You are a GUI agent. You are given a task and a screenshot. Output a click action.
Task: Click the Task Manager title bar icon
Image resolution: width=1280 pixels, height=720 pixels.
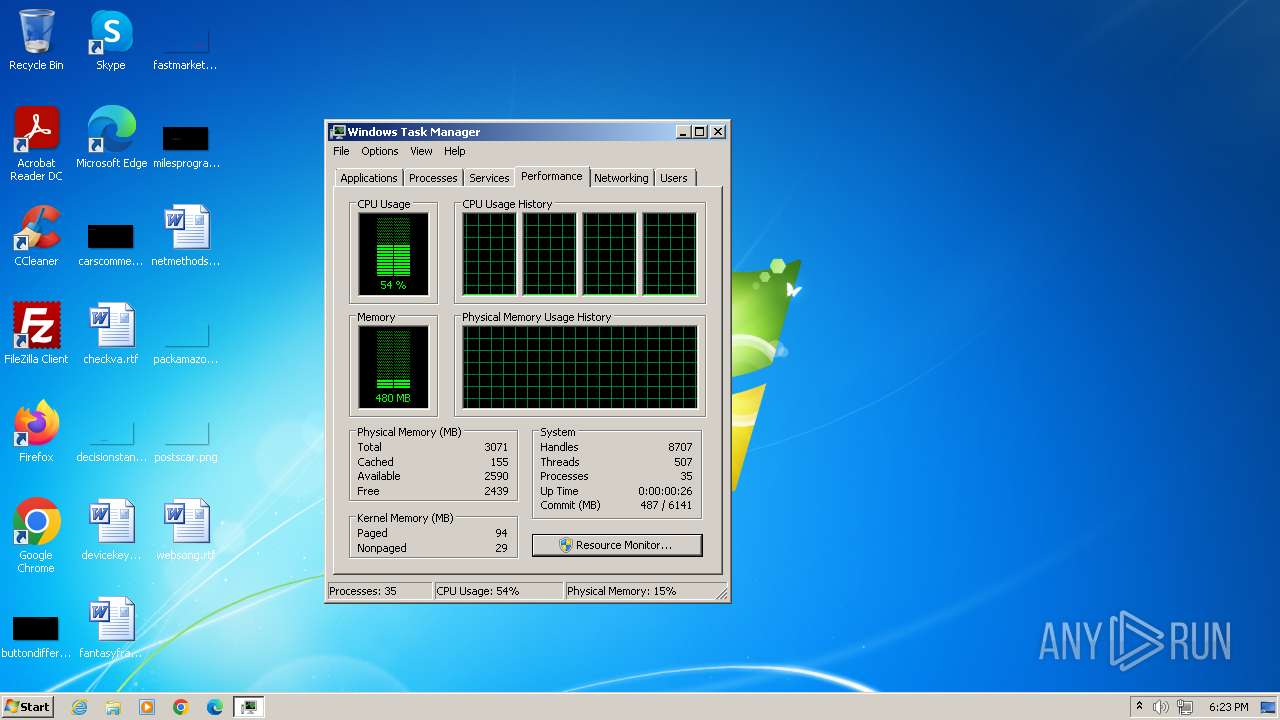(x=338, y=132)
